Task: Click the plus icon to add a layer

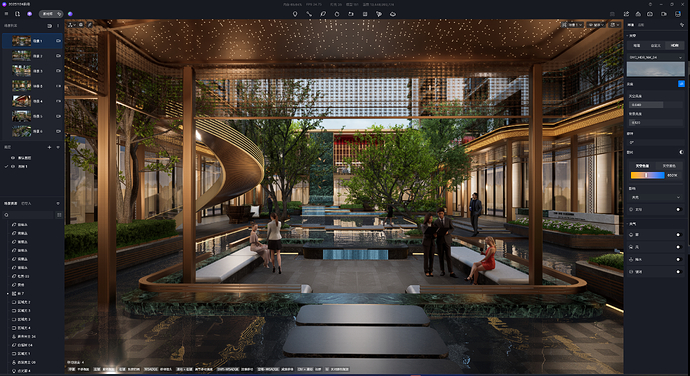Action: [49, 147]
